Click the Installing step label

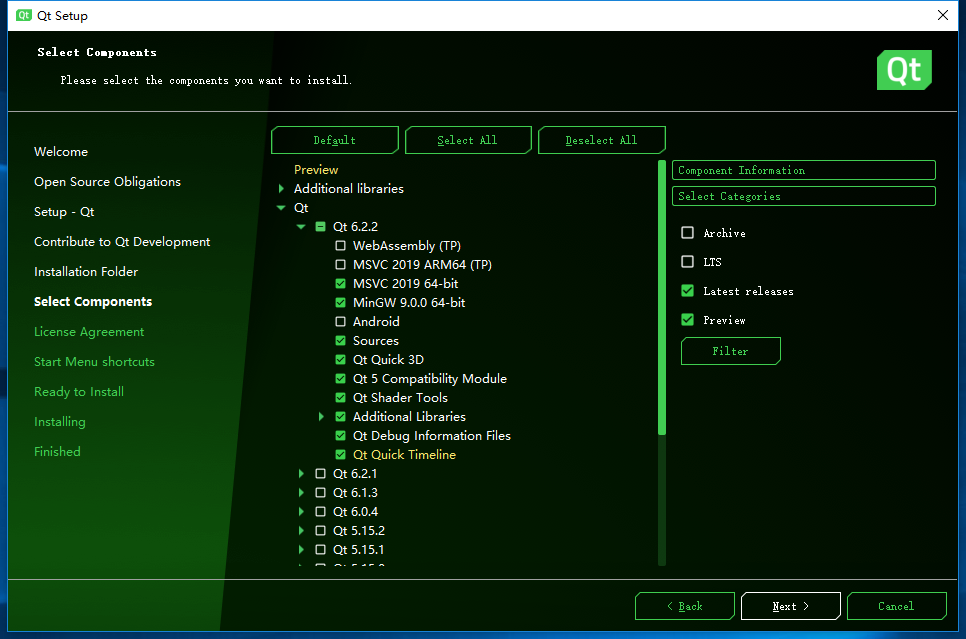point(60,422)
